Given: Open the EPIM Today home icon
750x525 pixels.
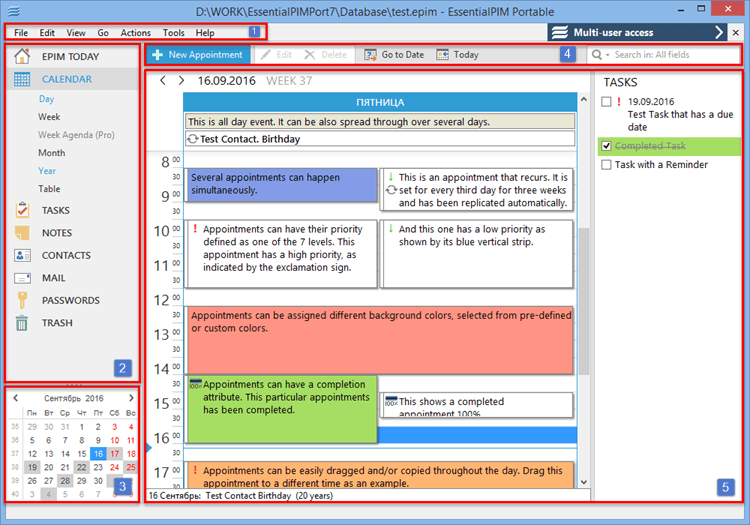Looking at the screenshot, I should pos(22,56).
